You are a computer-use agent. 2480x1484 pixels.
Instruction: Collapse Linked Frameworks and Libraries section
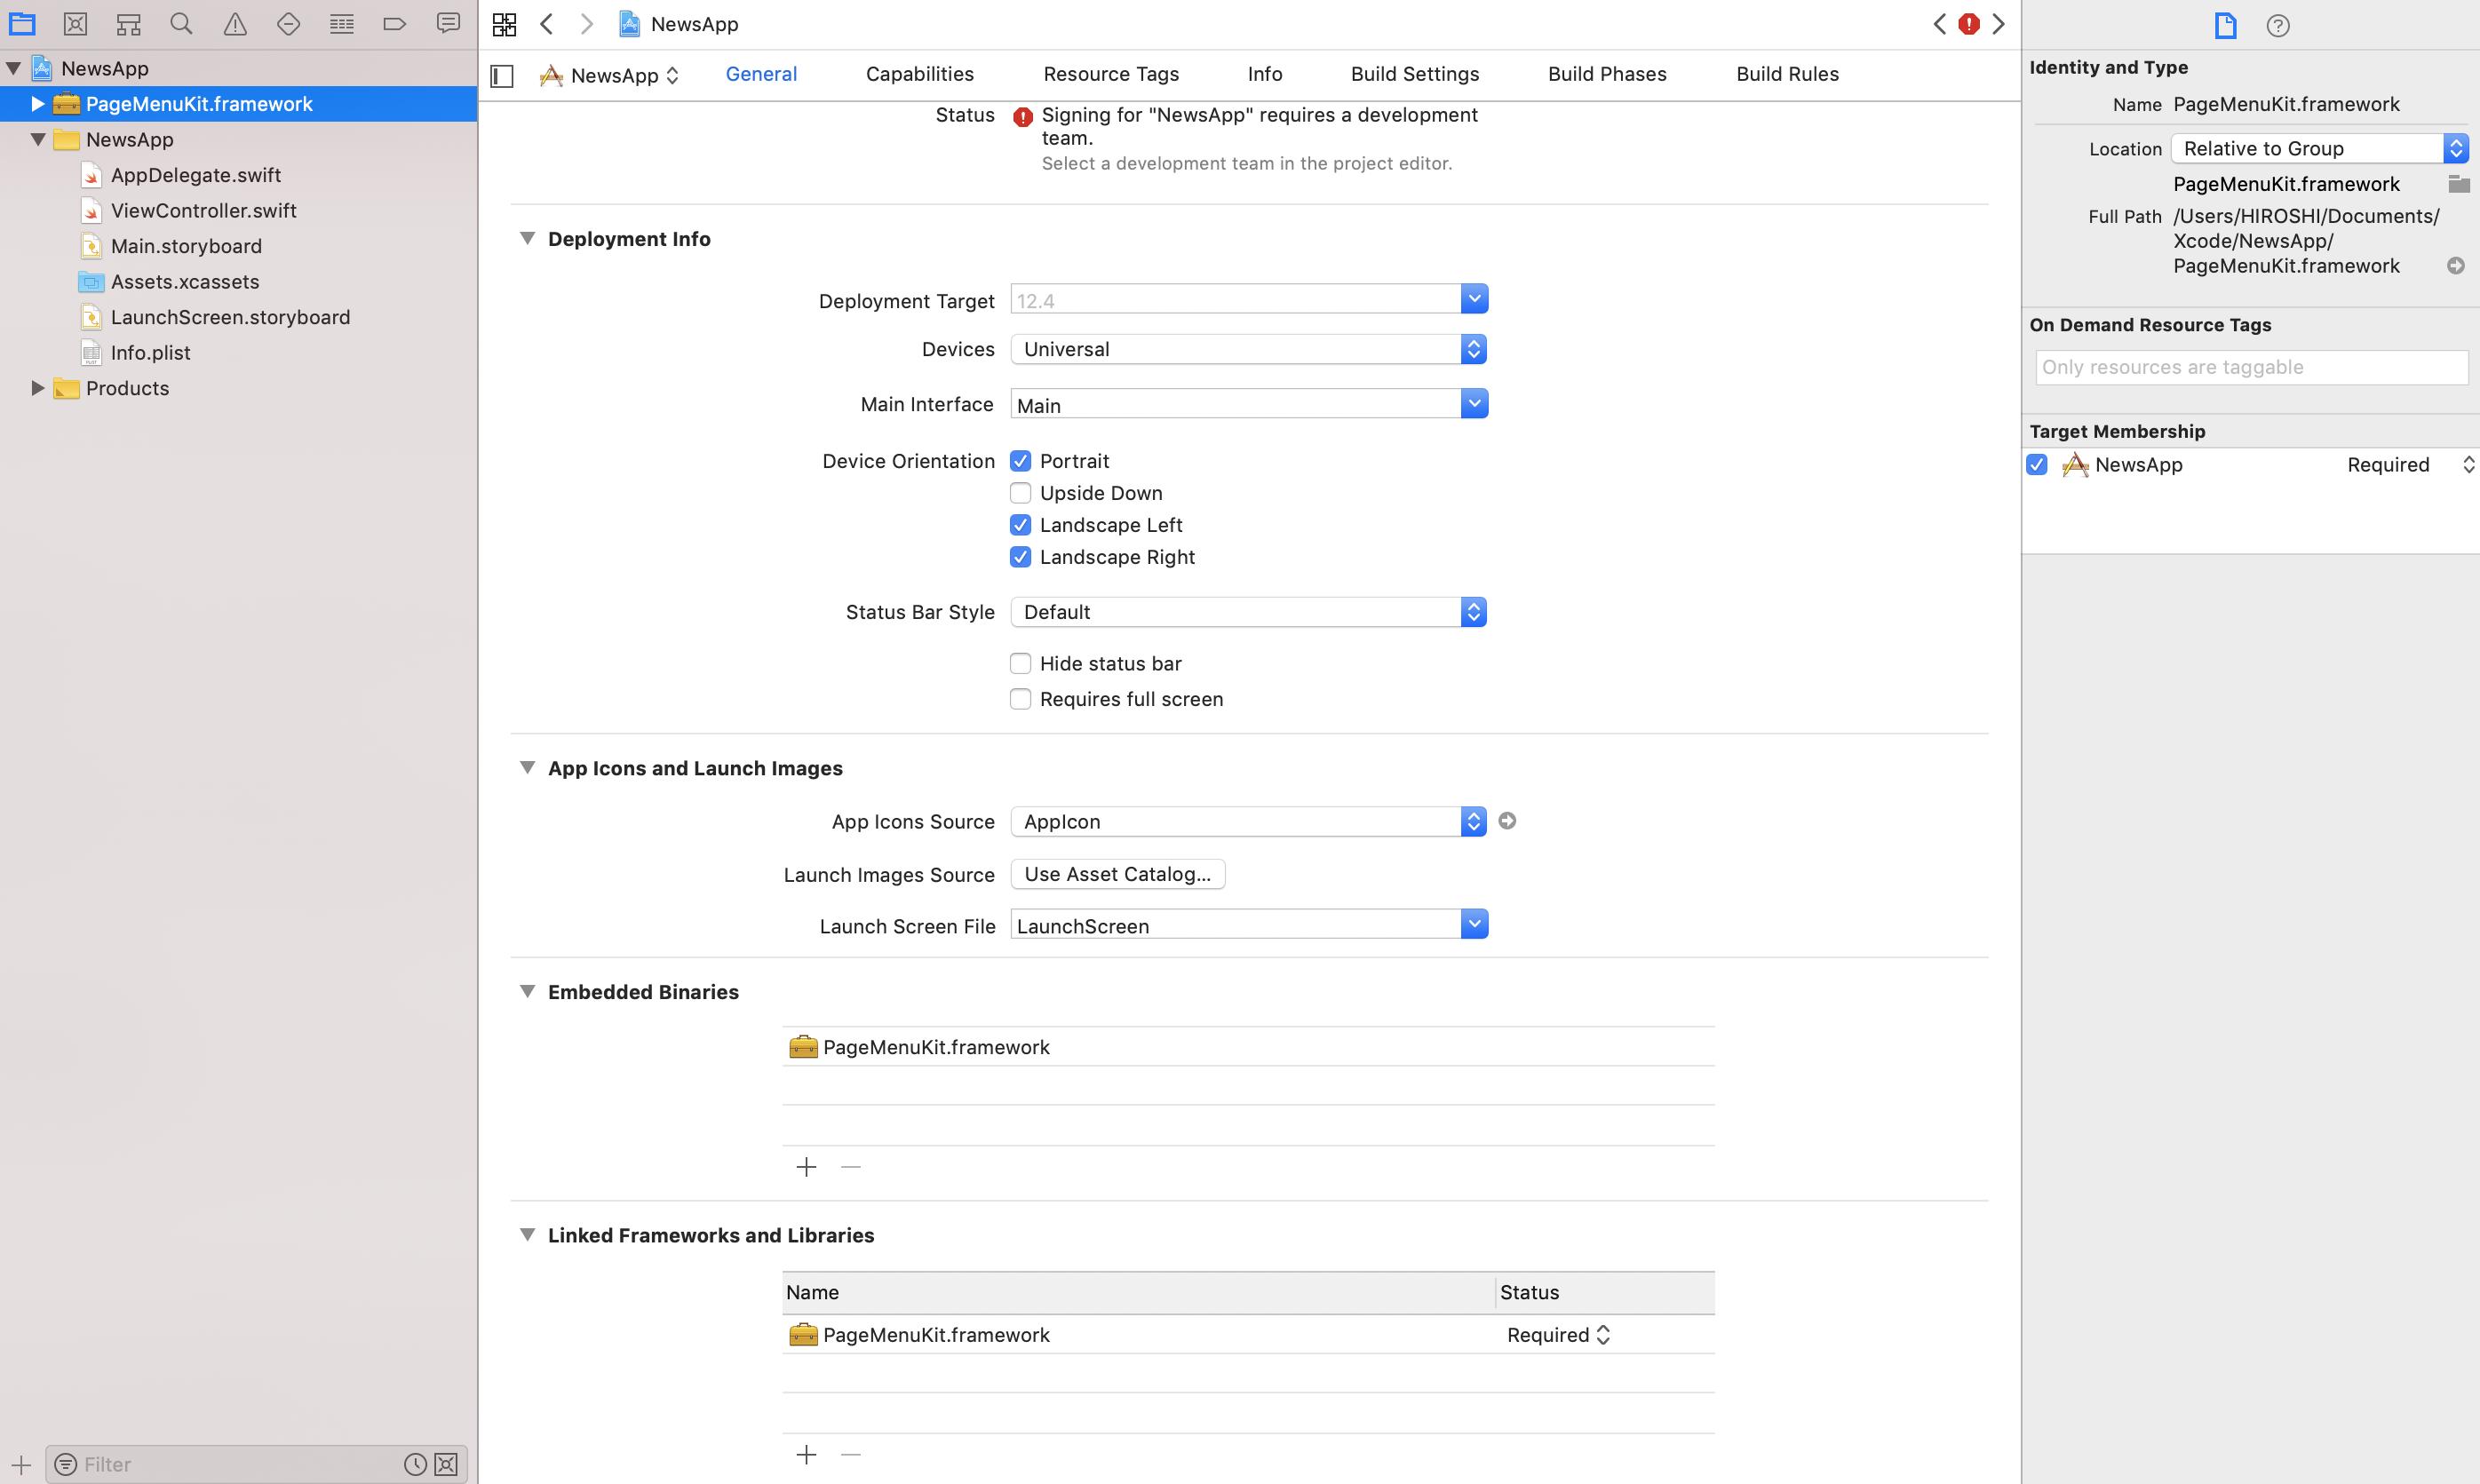coord(527,1235)
